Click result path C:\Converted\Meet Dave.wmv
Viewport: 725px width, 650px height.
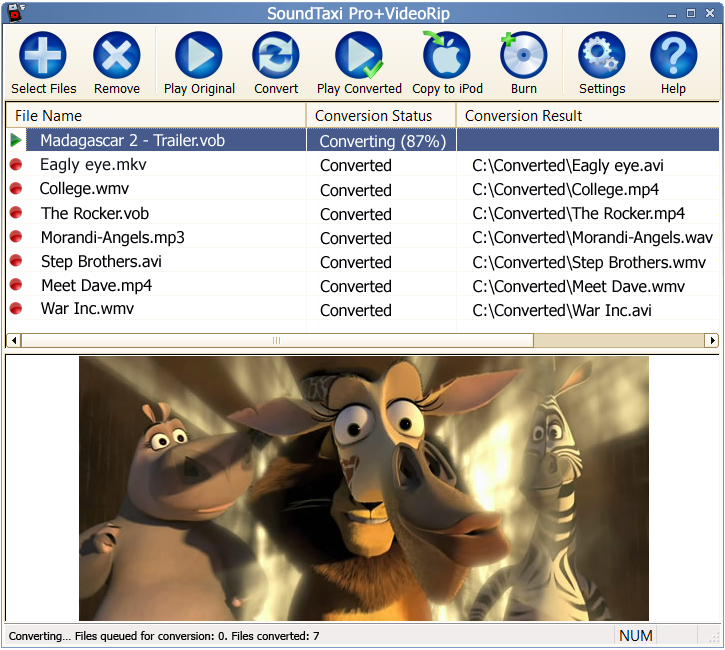(578, 287)
